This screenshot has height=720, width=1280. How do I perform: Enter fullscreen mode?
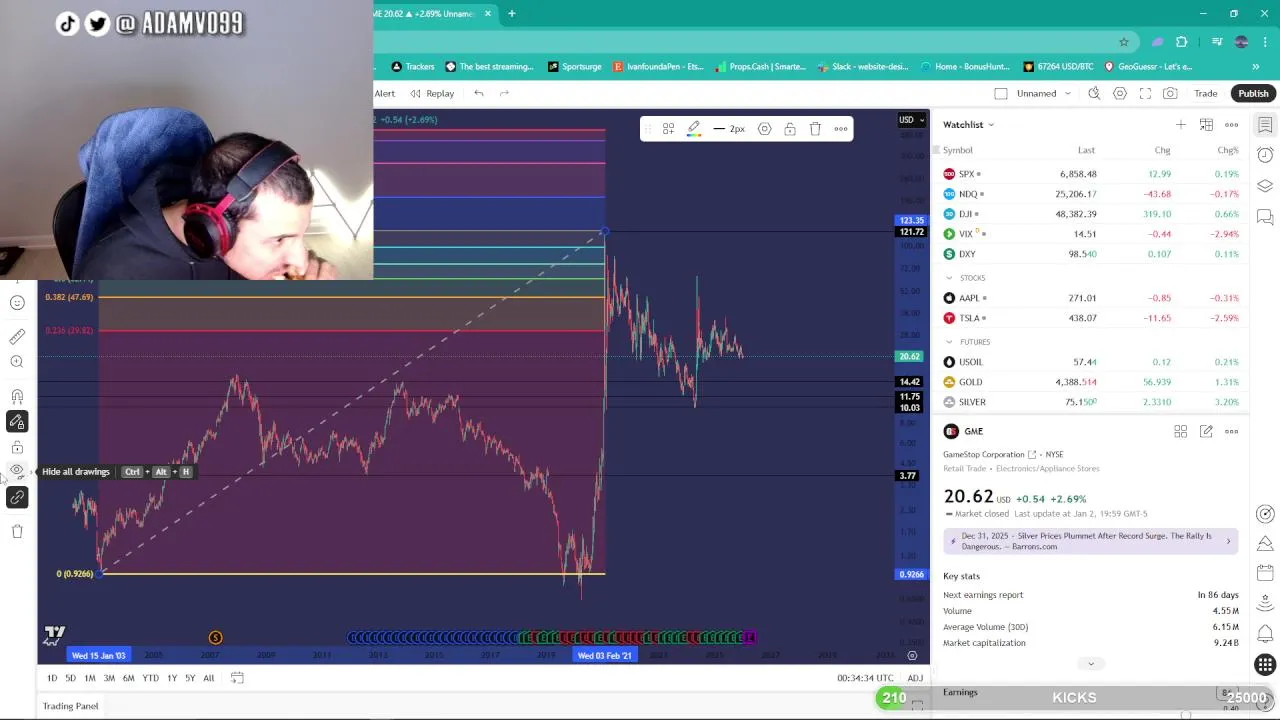coord(1145,93)
